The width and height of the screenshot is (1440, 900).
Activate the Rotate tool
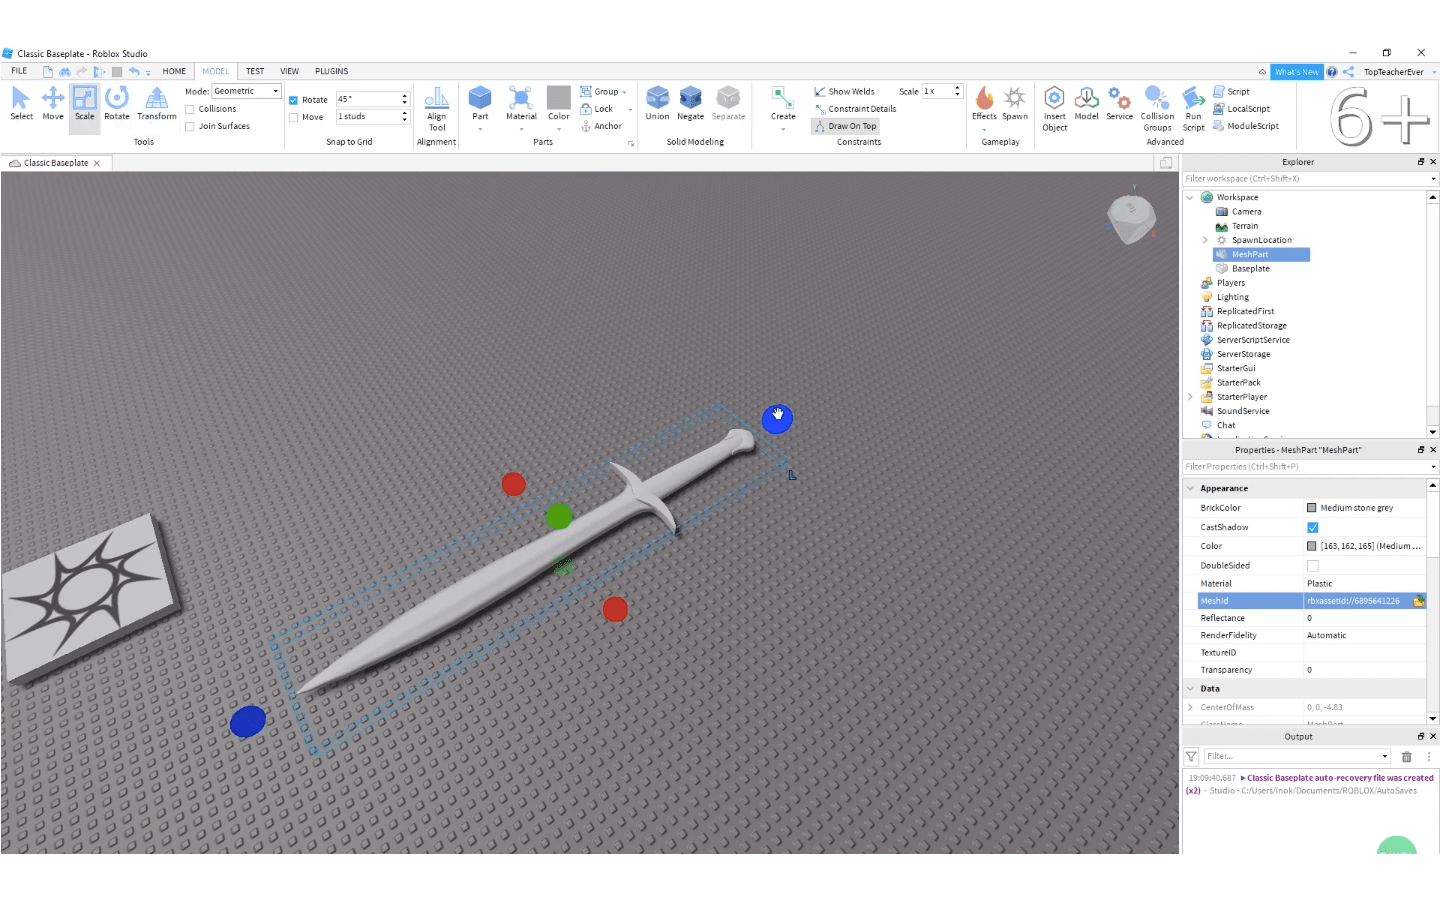click(117, 104)
